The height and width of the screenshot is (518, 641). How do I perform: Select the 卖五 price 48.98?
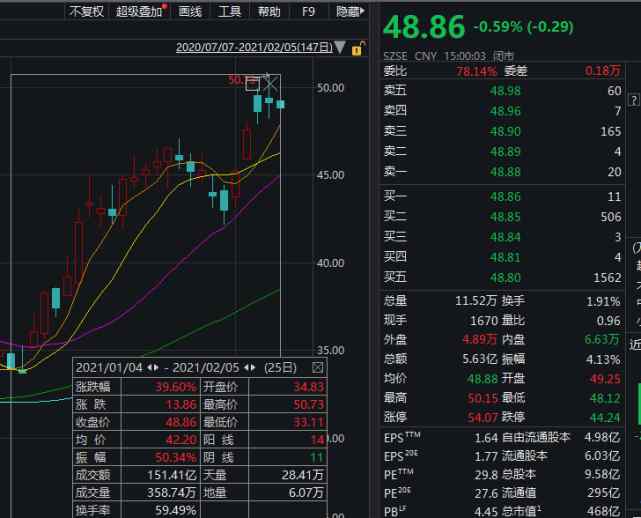point(505,91)
